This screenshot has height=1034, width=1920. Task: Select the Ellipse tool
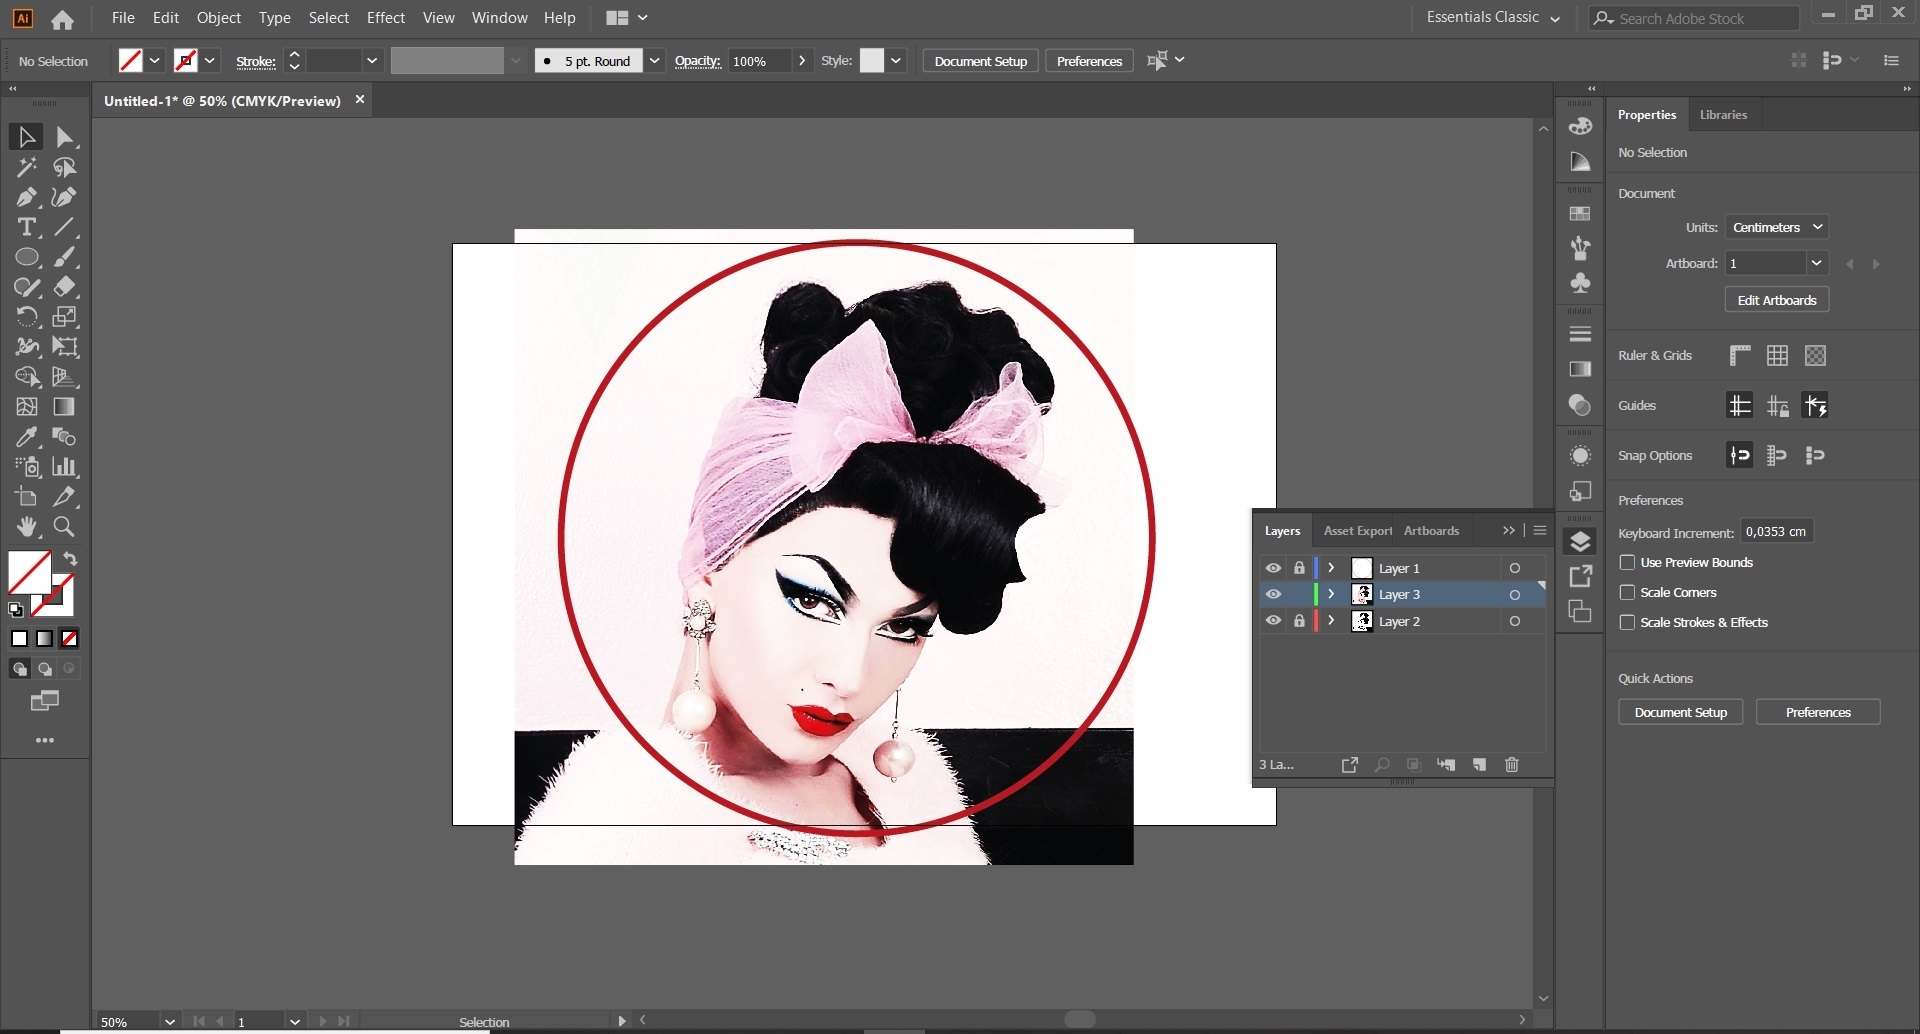(x=26, y=257)
